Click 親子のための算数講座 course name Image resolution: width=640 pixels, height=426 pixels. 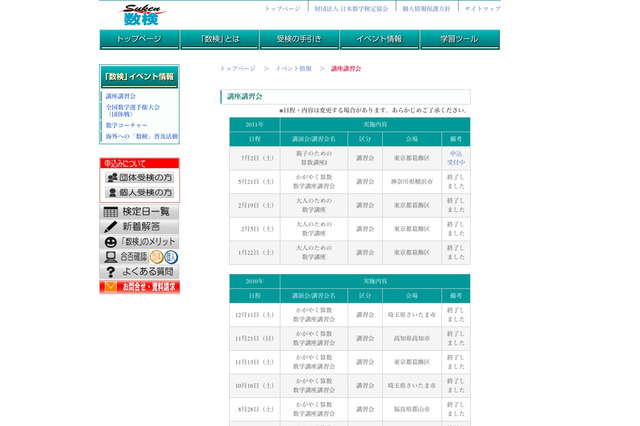314,158
